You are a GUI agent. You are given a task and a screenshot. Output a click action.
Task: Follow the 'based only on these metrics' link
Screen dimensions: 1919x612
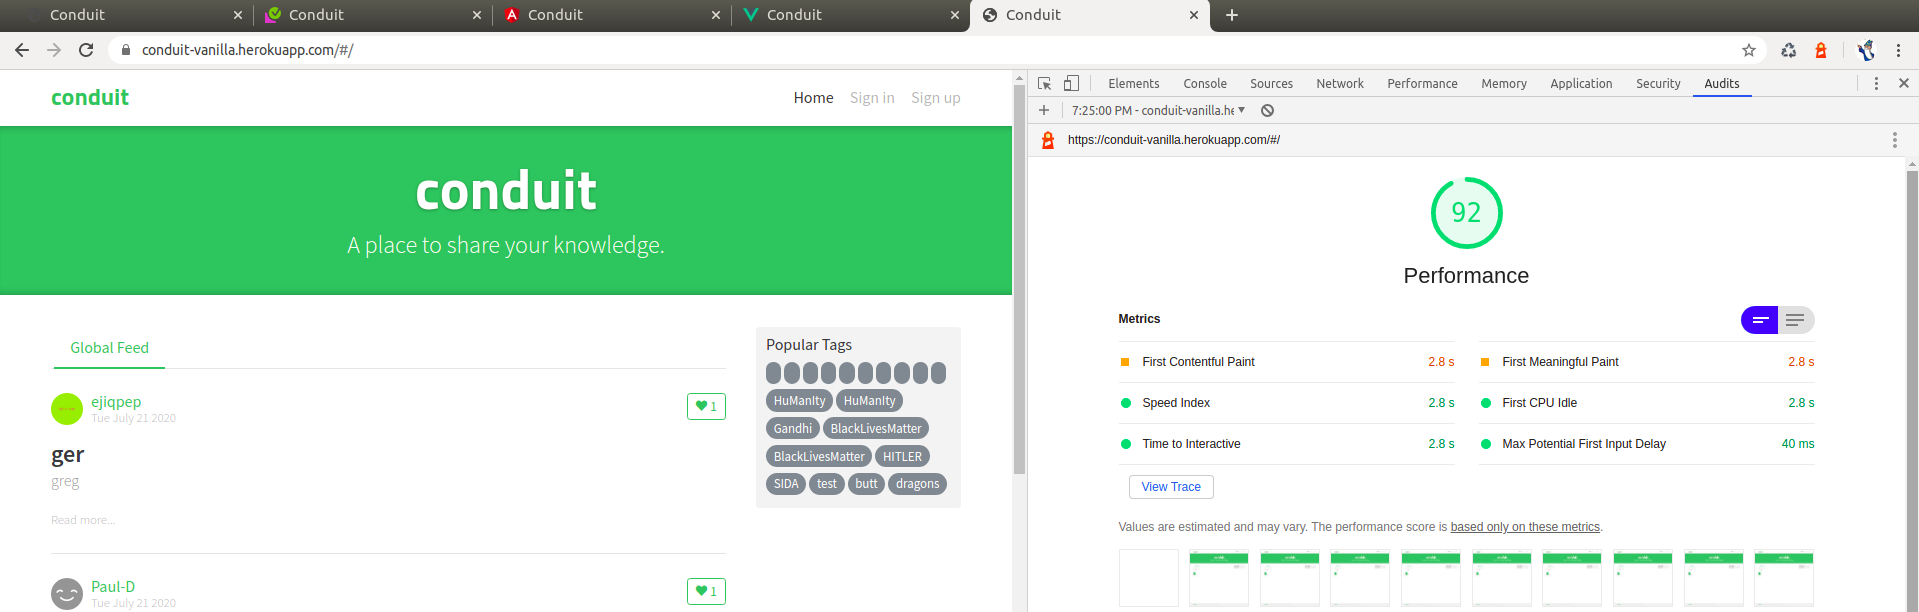[x=1525, y=527]
